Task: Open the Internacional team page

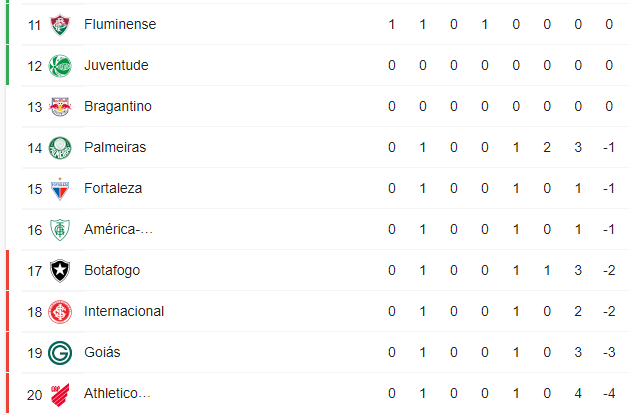Action: [x=124, y=311]
